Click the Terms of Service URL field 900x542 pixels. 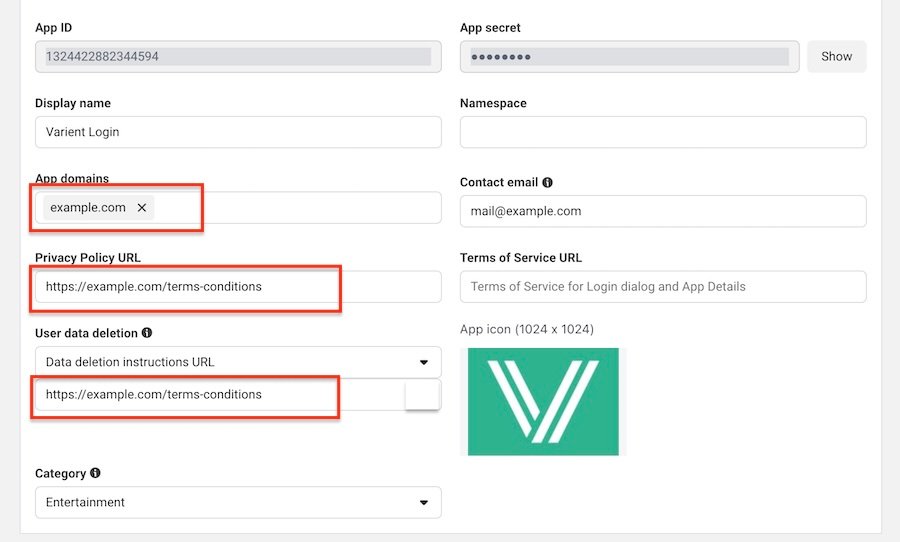(663, 286)
